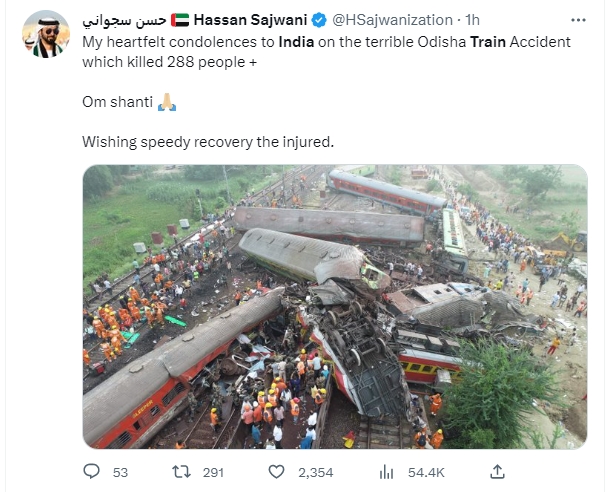The image size is (607, 492).
Task: Click the blue verified badge
Action: click(319, 20)
